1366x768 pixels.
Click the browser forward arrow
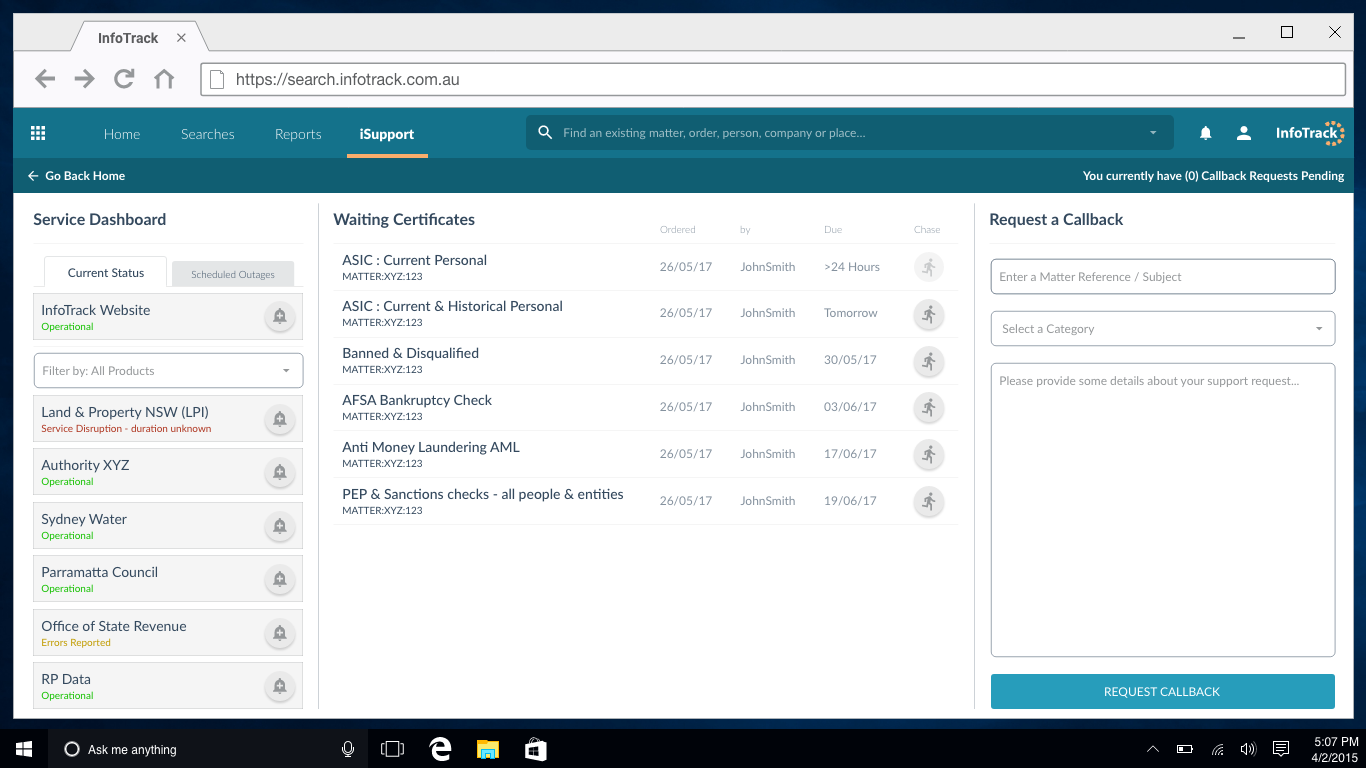85,79
